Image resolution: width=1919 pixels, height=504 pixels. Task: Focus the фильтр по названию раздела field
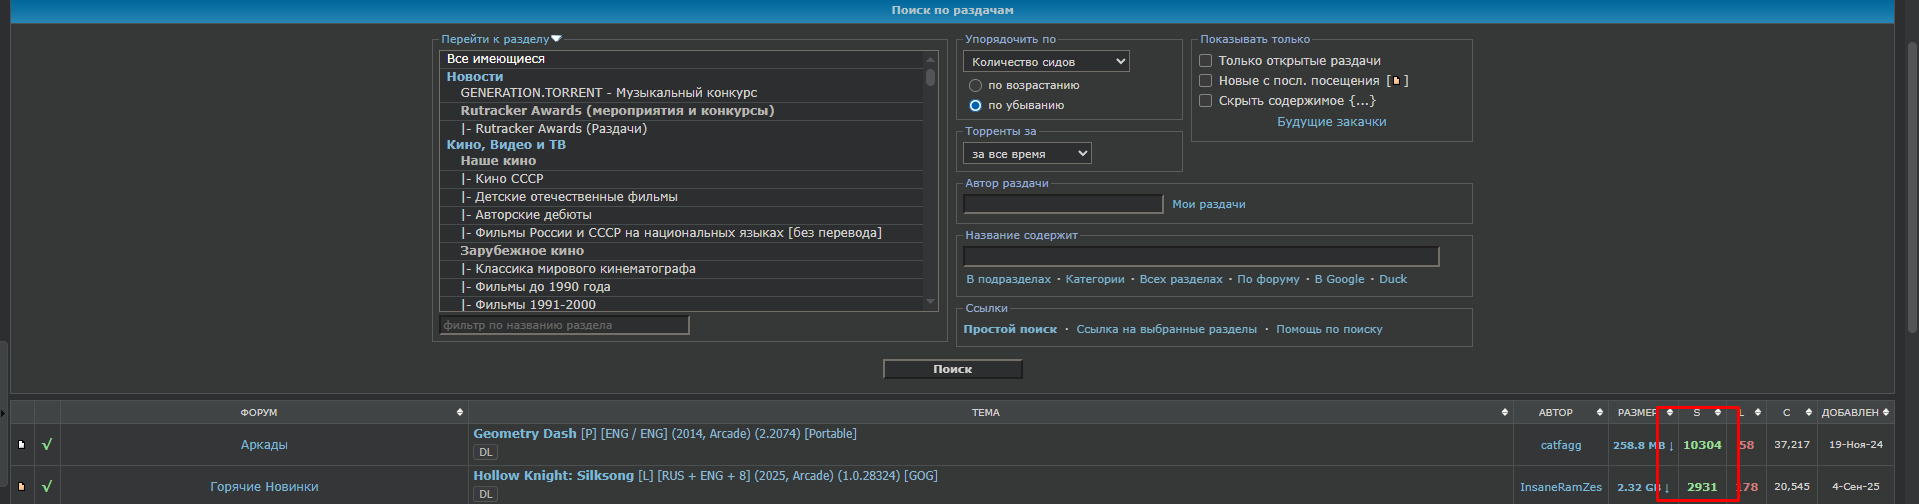pyautogui.click(x=564, y=325)
